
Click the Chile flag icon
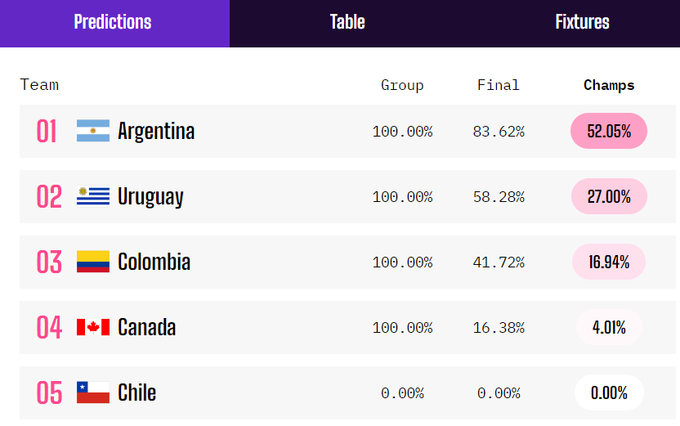click(93, 392)
